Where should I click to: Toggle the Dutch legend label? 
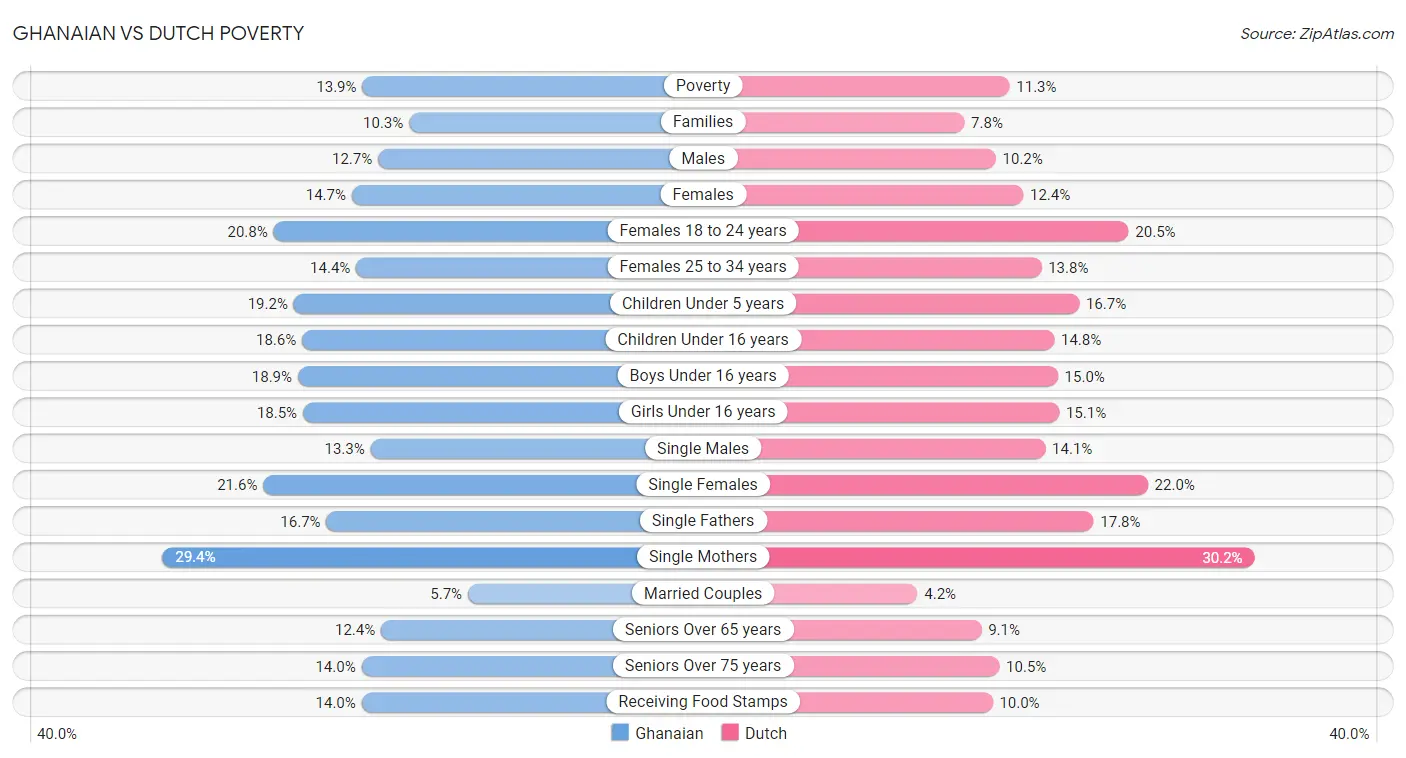(x=766, y=733)
